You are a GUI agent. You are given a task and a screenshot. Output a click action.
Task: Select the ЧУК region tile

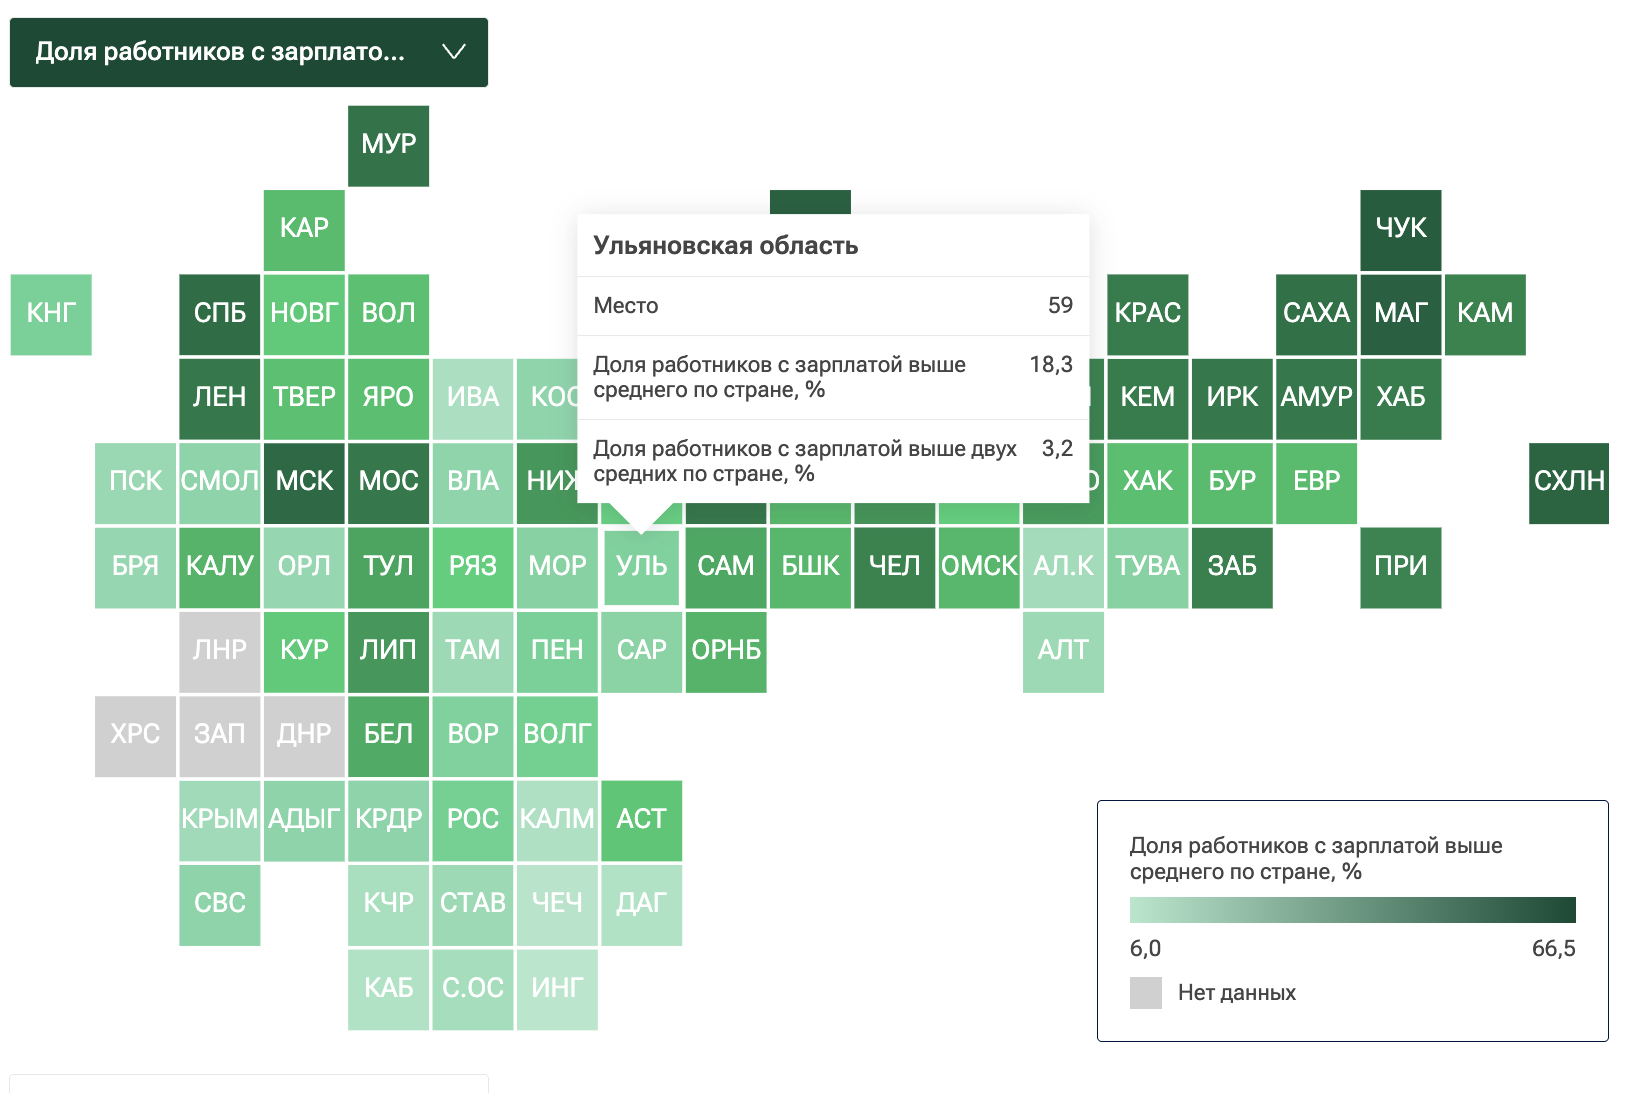[x=1401, y=230]
